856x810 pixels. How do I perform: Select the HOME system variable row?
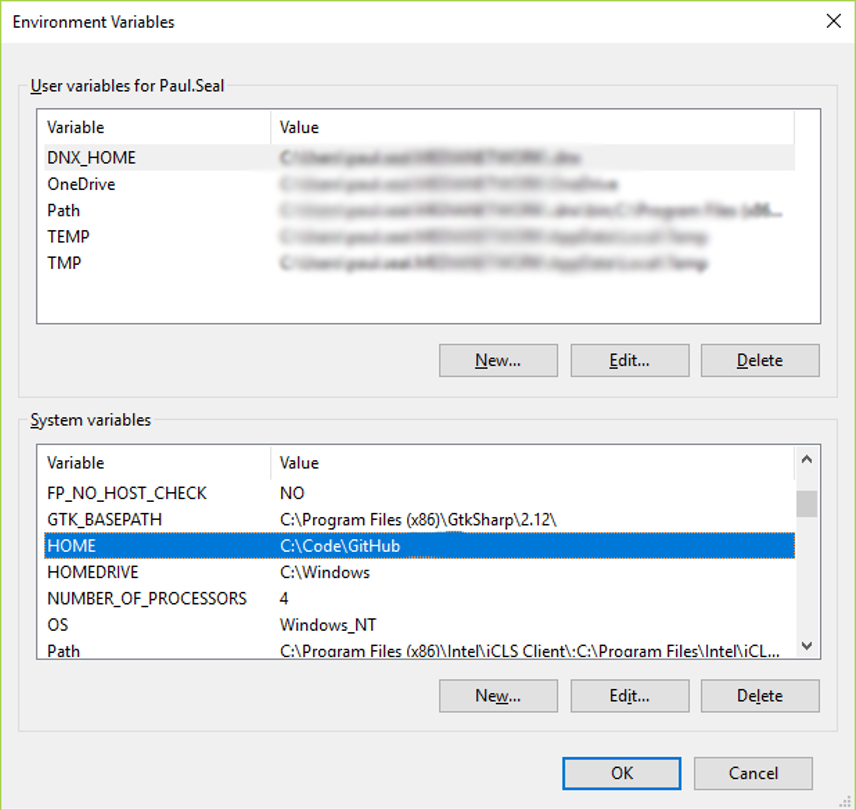(71, 546)
